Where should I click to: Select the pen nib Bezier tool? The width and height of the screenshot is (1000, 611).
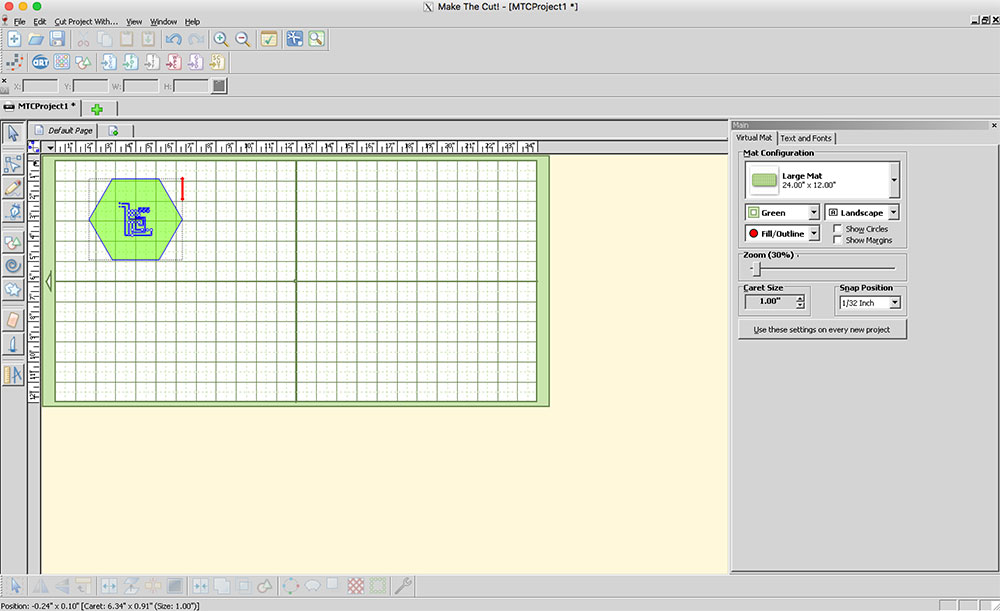click(13, 212)
